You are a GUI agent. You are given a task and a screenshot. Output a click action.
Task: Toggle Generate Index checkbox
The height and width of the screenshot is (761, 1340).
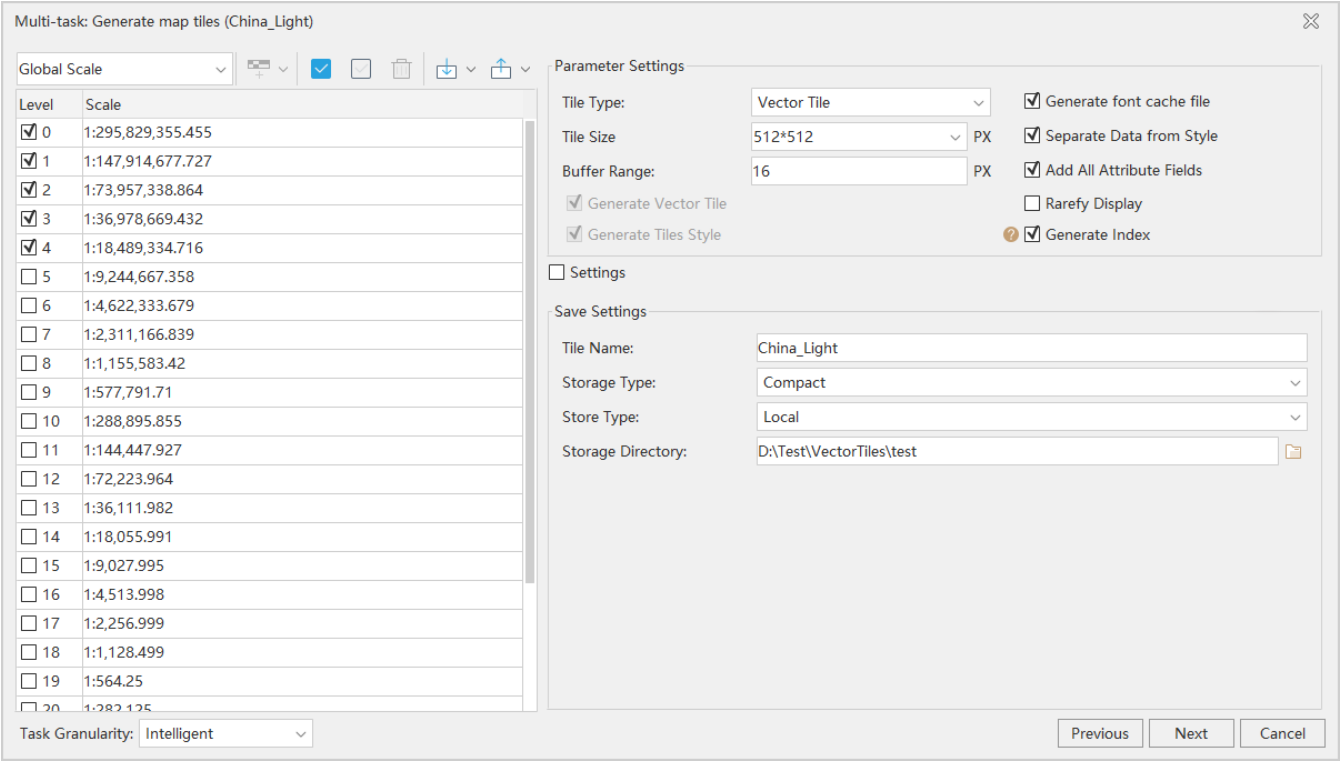[x=1032, y=235]
